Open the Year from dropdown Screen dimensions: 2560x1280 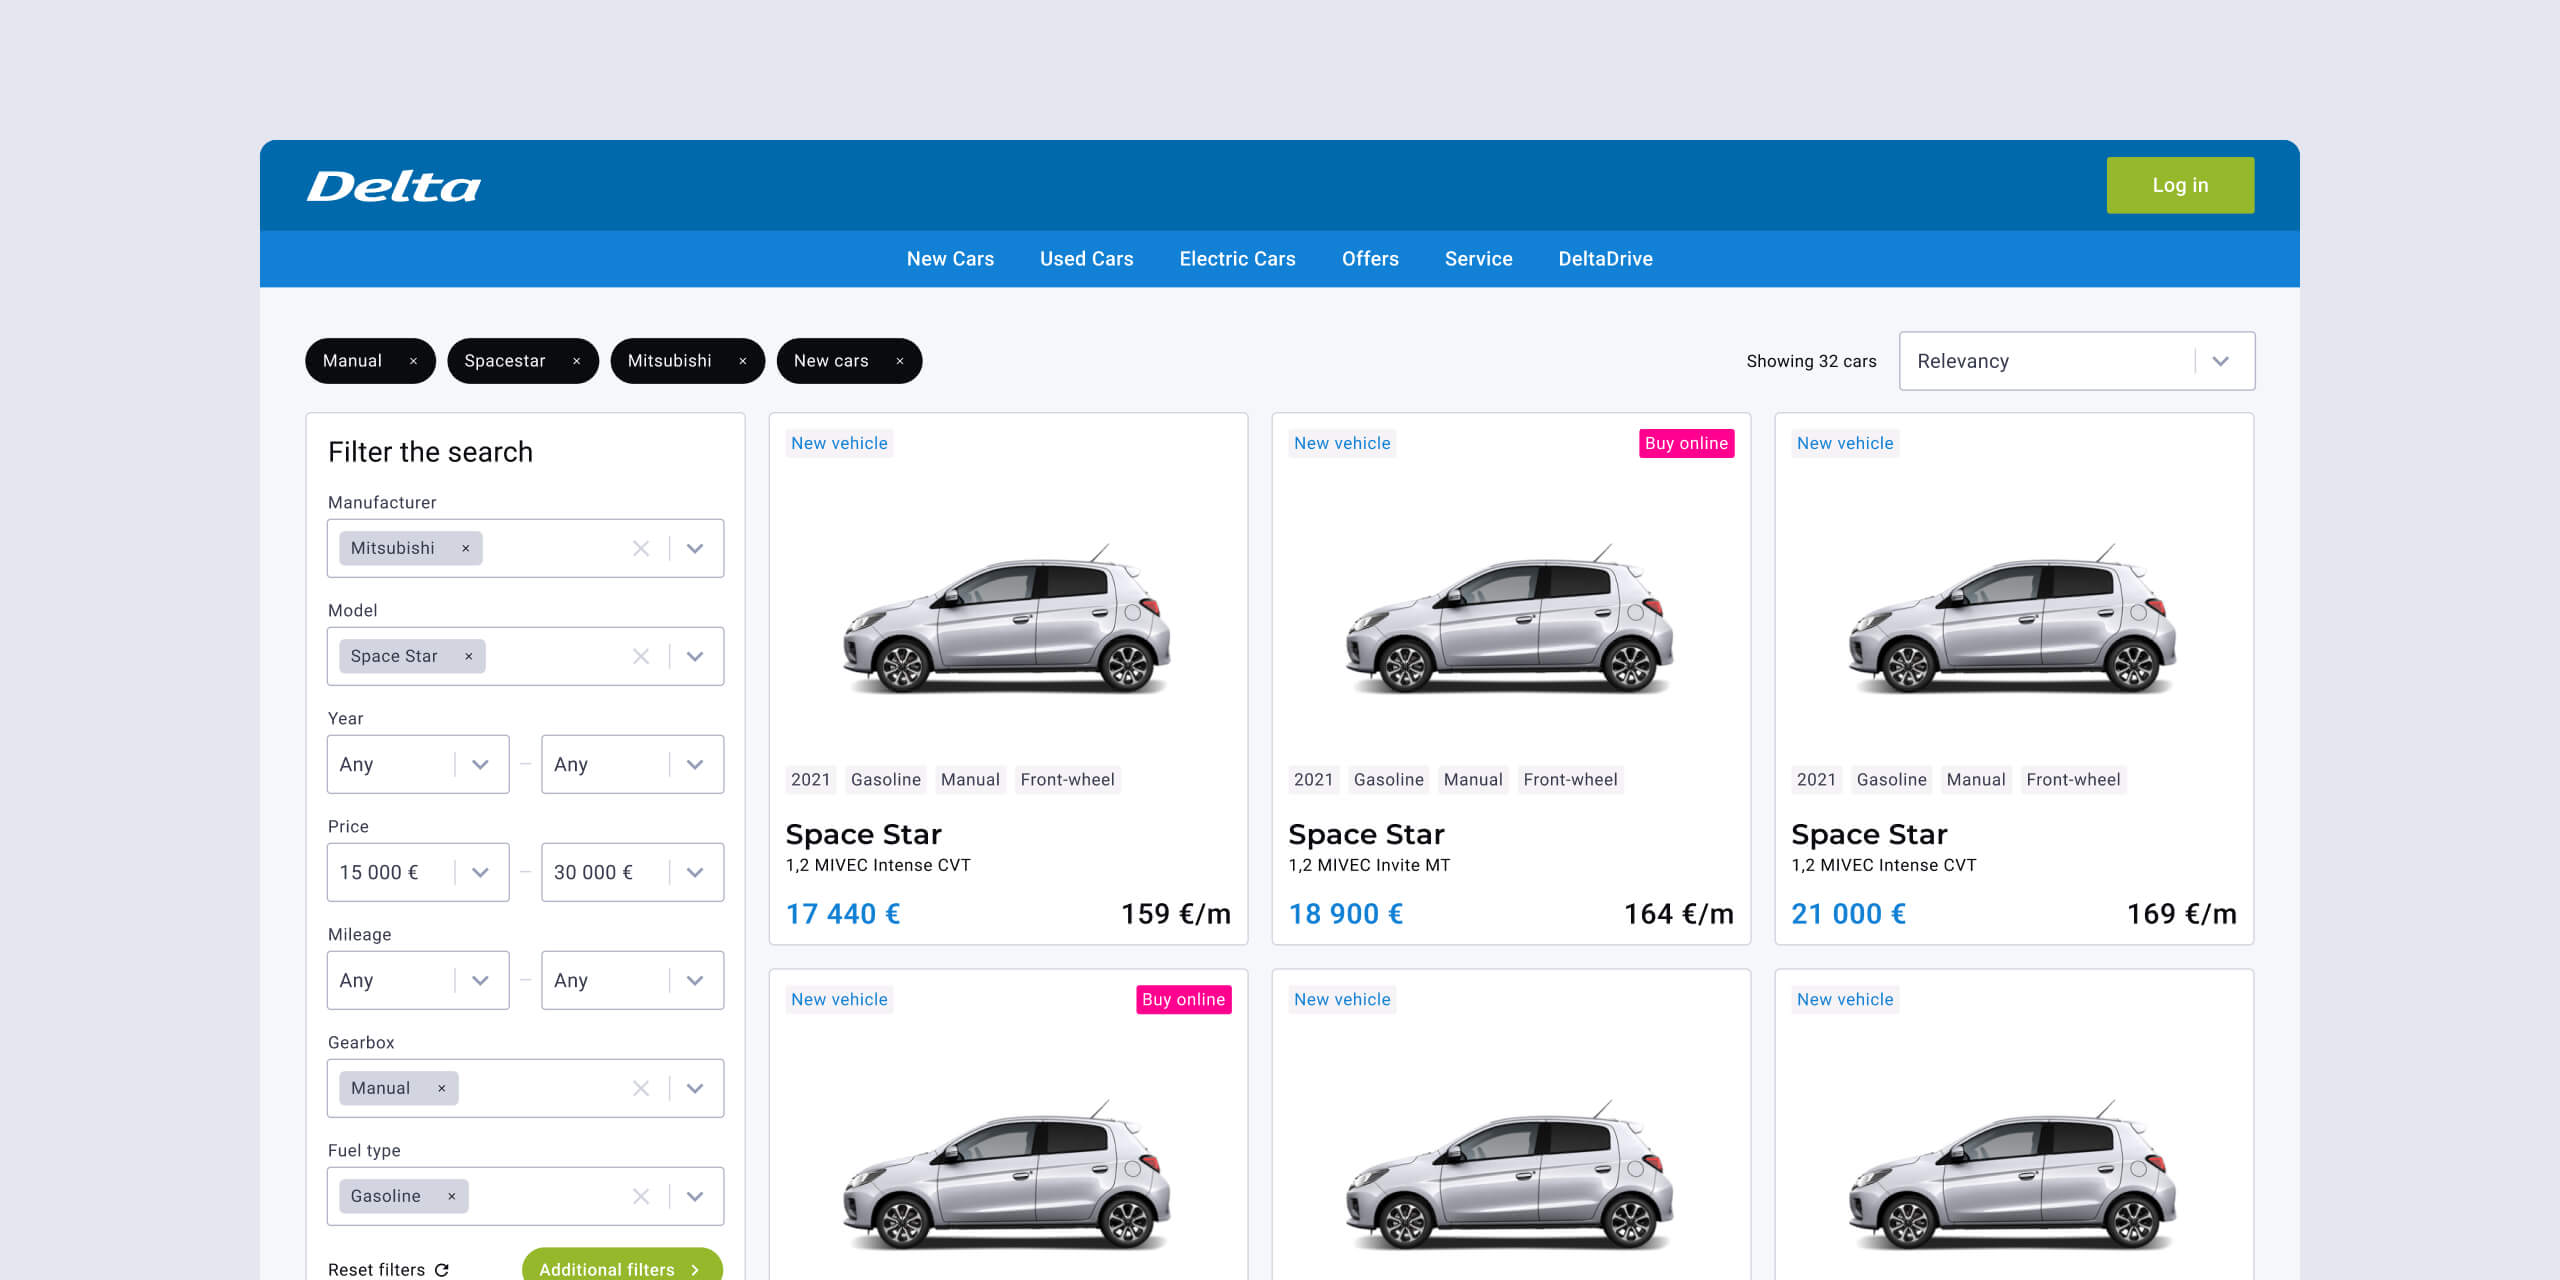point(418,764)
